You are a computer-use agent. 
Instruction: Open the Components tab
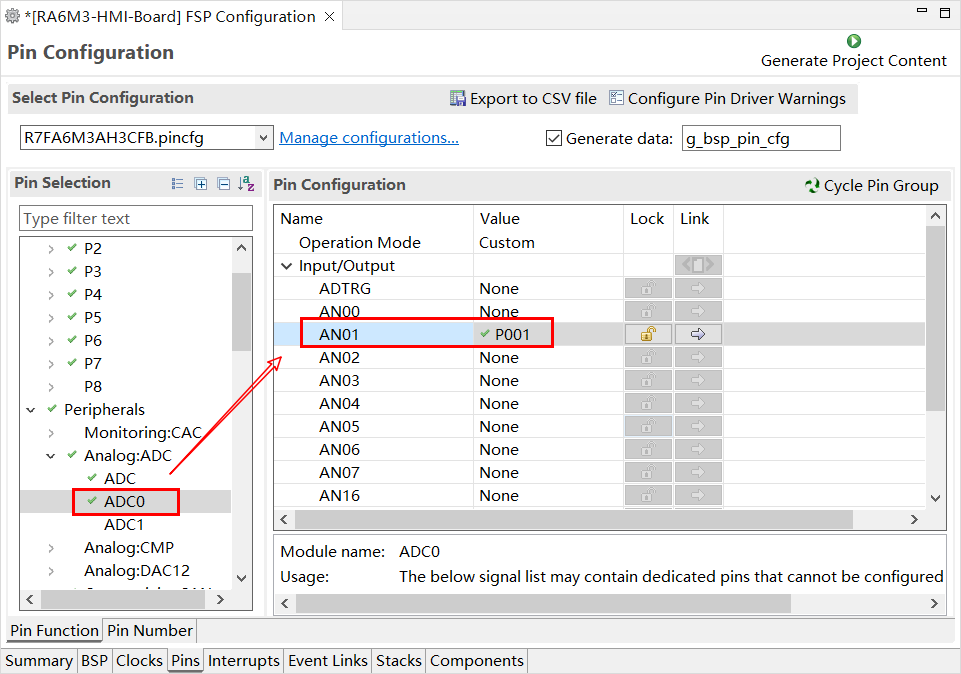click(476, 661)
